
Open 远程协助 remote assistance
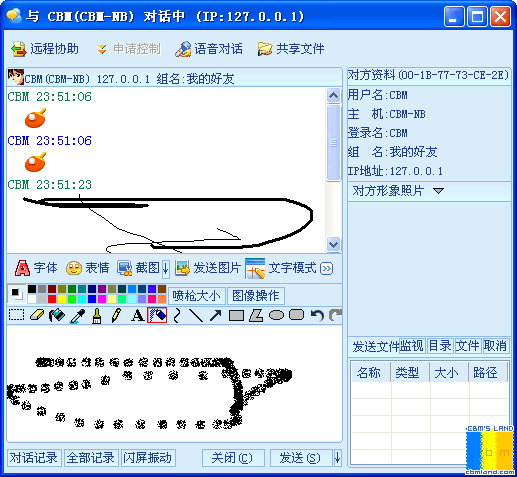click(45, 49)
